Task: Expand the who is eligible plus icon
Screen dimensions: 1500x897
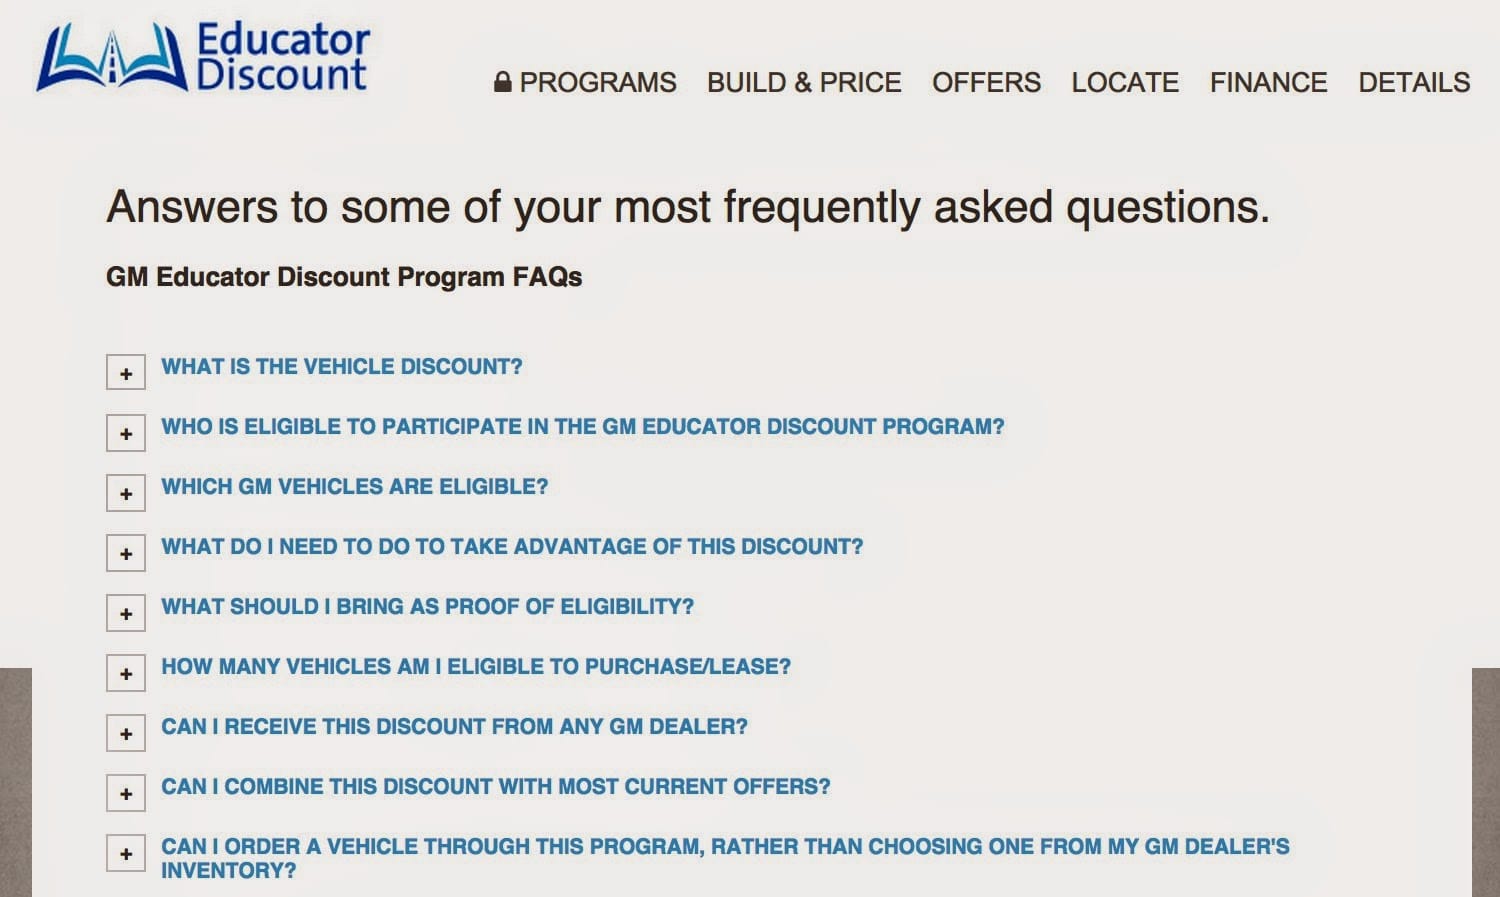Action: click(x=126, y=432)
